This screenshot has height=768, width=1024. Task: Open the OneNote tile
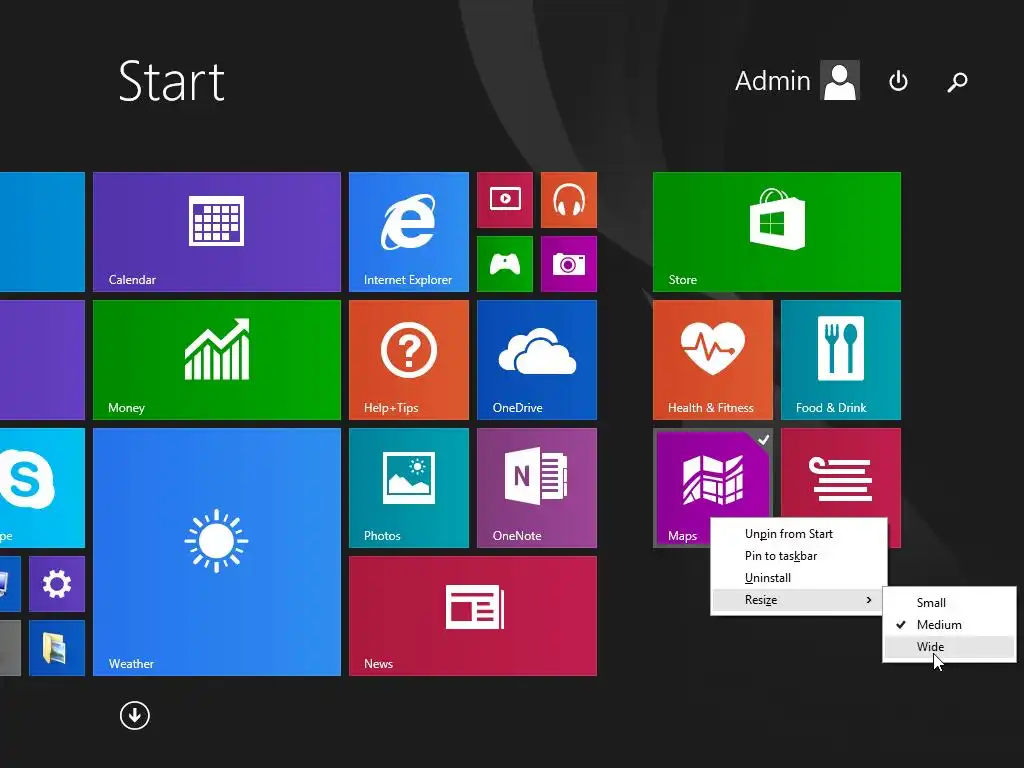pyautogui.click(x=537, y=488)
